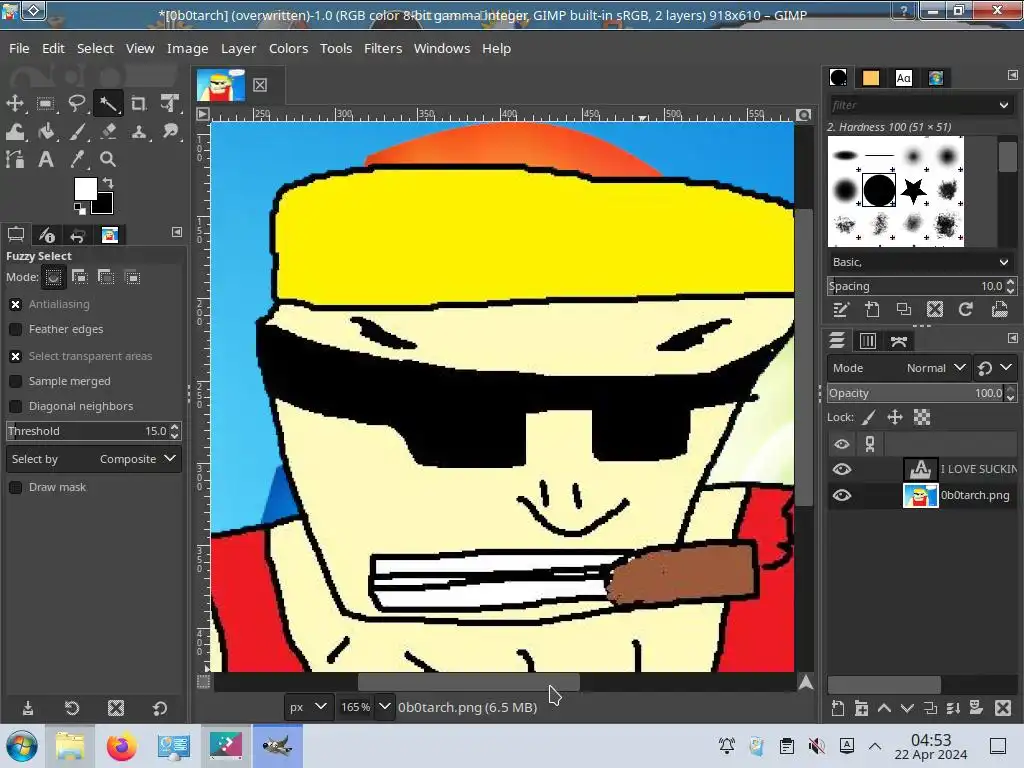The image size is (1024, 768).
Task: Select the Zoom magnifier tool
Action: coord(108,159)
